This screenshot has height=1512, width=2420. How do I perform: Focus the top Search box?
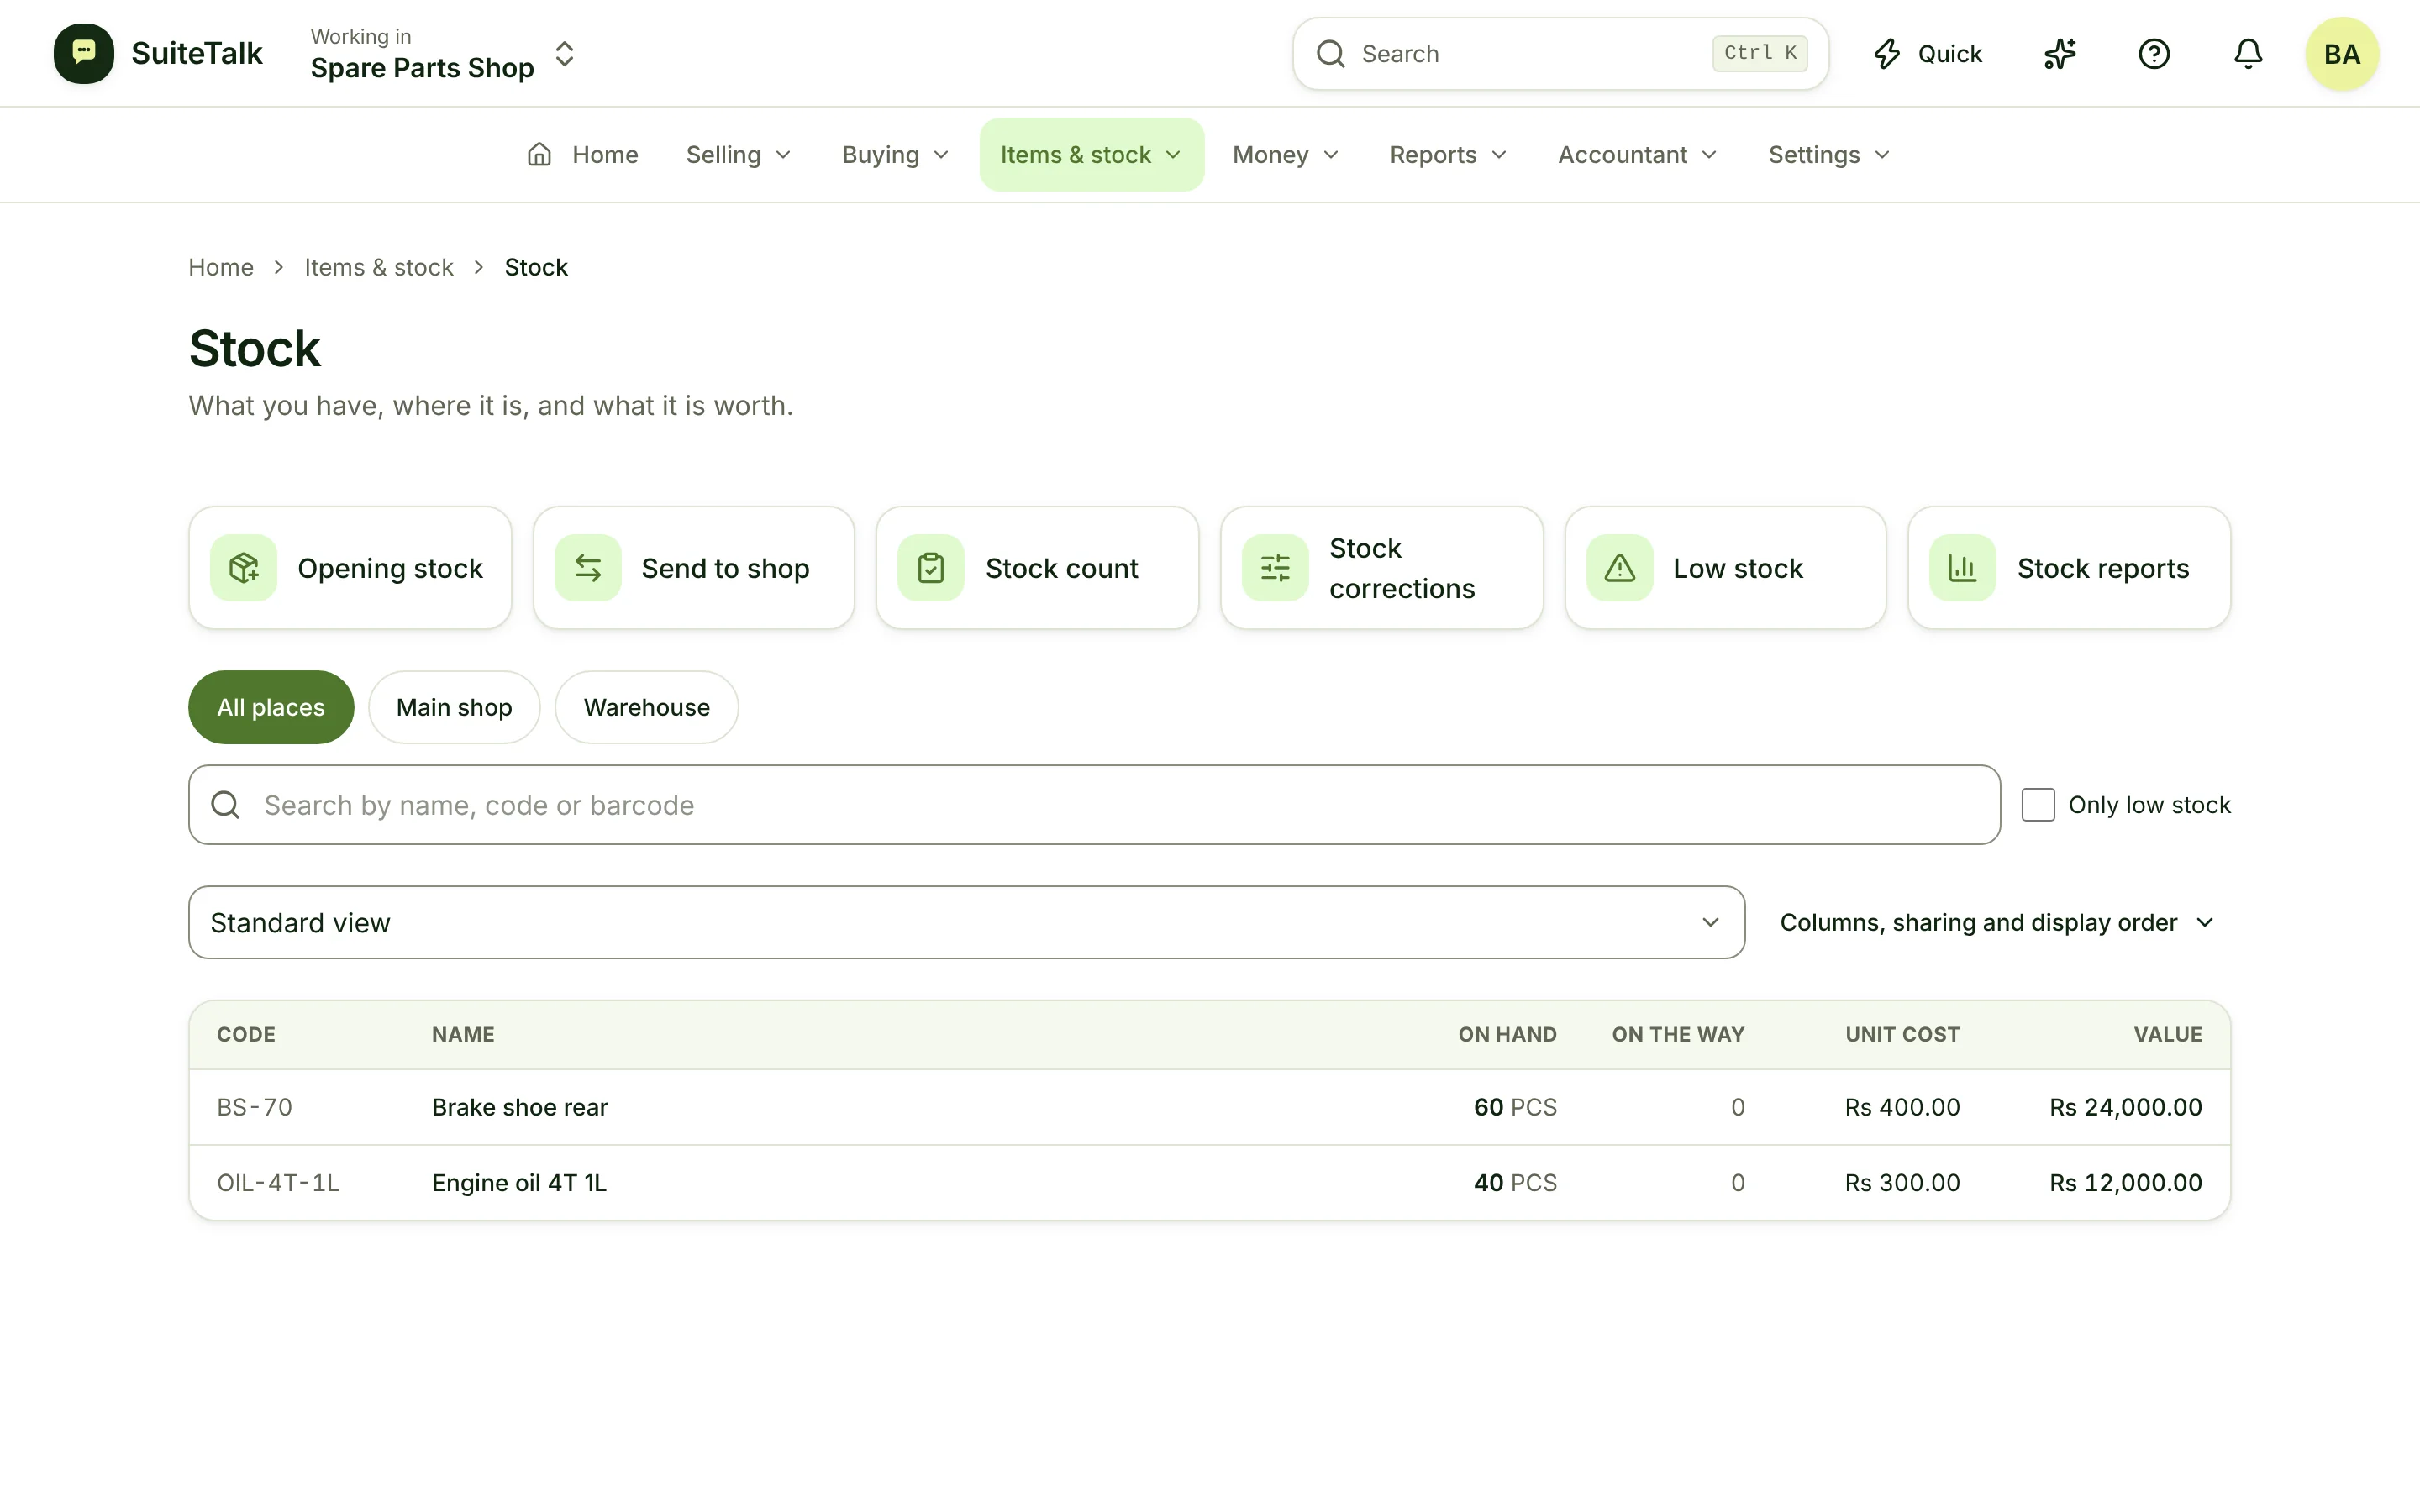(x=1561, y=54)
